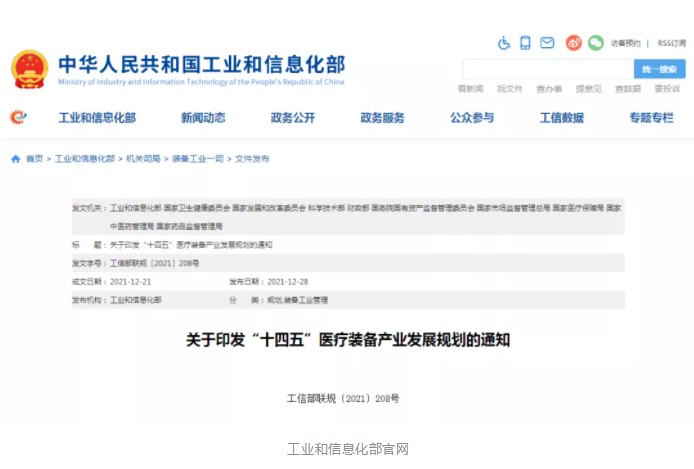Viewport: 694px width, 469px height.
Task: Click the RSS订阅 link
Action: tap(671, 43)
